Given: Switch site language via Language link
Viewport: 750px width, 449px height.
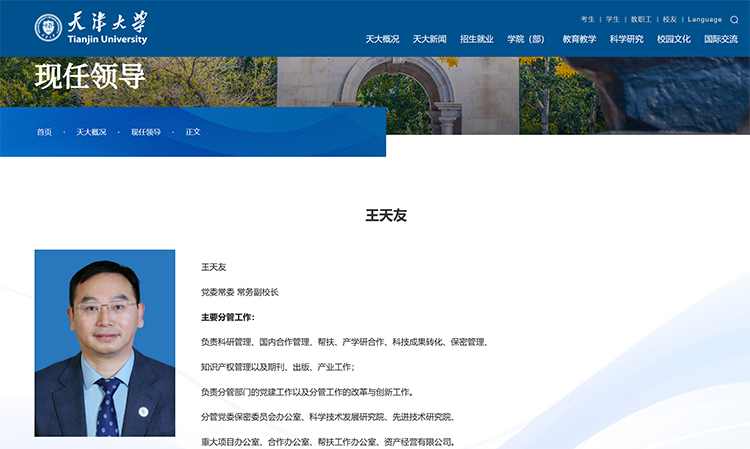Looking at the screenshot, I should 704,19.
